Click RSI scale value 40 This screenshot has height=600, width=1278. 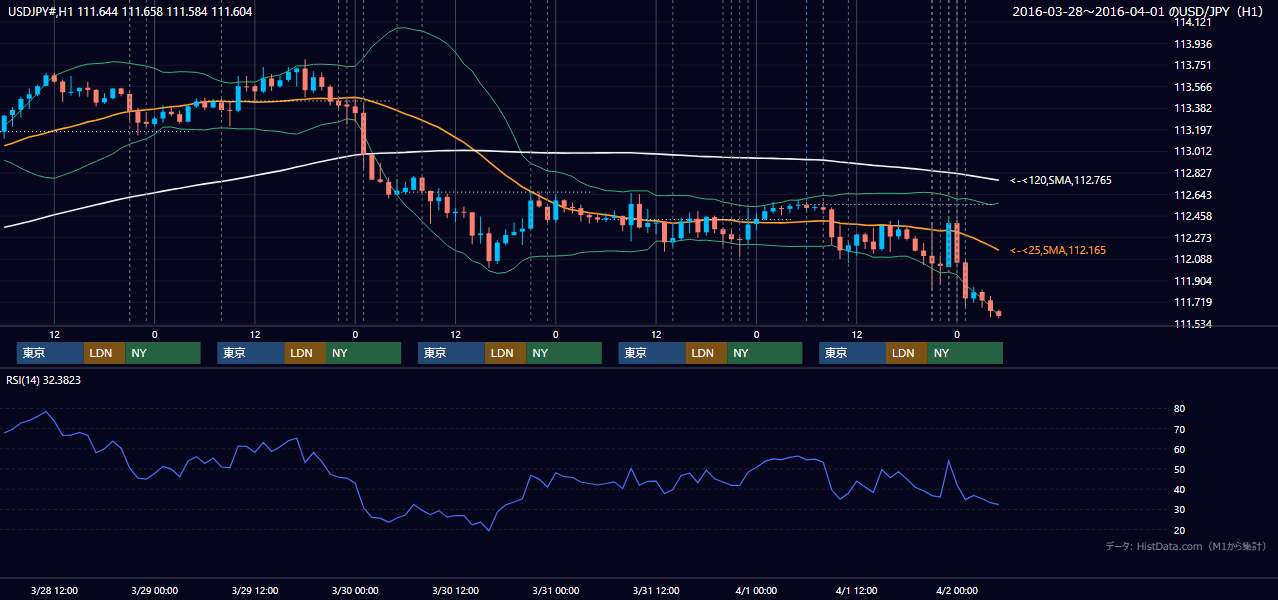pyautogui.click(x=1180, y=490)
